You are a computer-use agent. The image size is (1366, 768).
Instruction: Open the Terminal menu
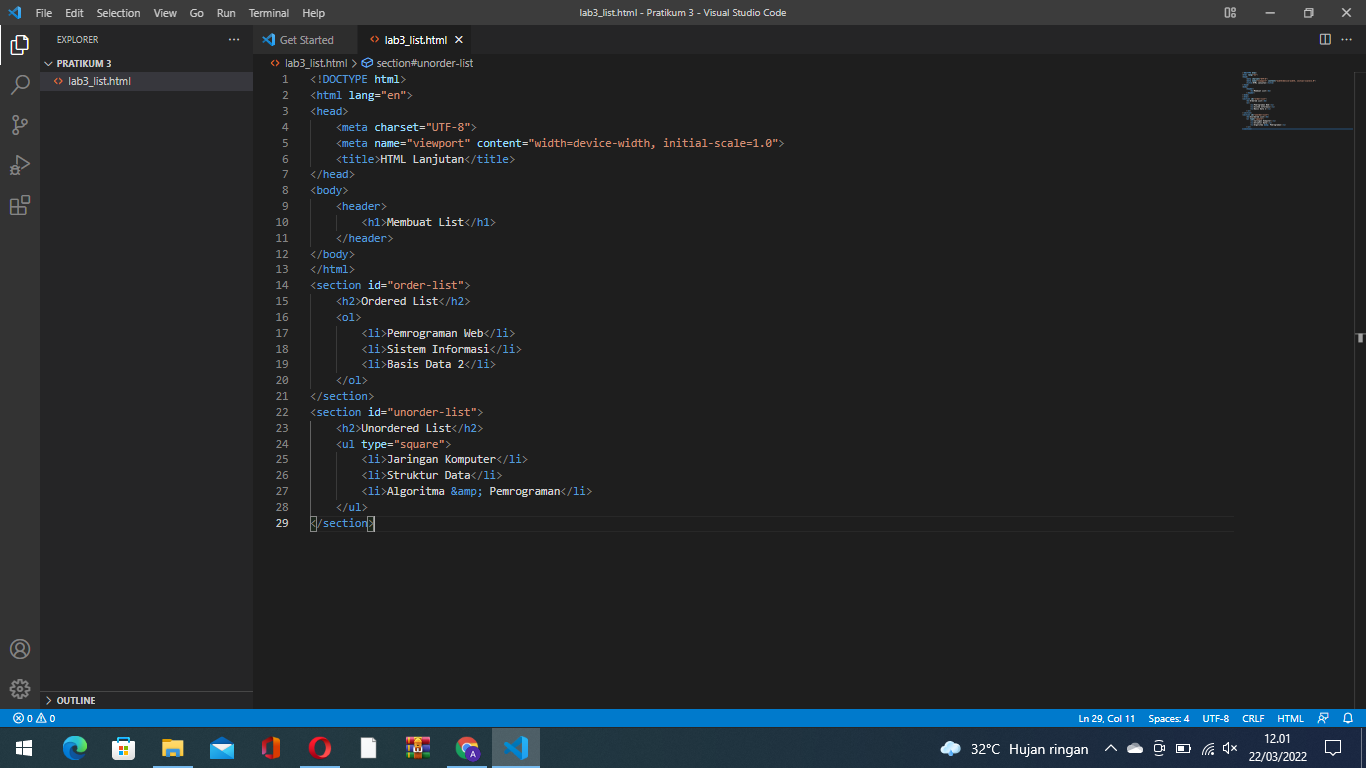point(267,13)
